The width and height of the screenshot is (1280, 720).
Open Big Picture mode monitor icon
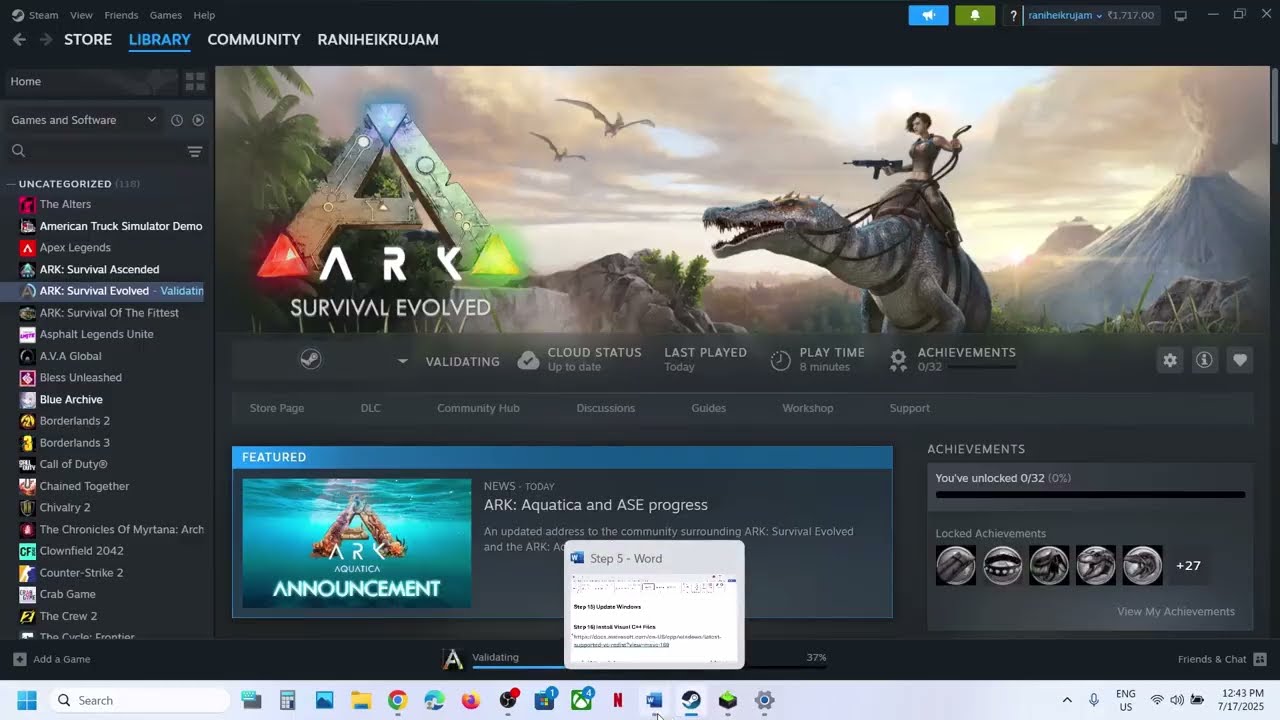click(1180, 15)
